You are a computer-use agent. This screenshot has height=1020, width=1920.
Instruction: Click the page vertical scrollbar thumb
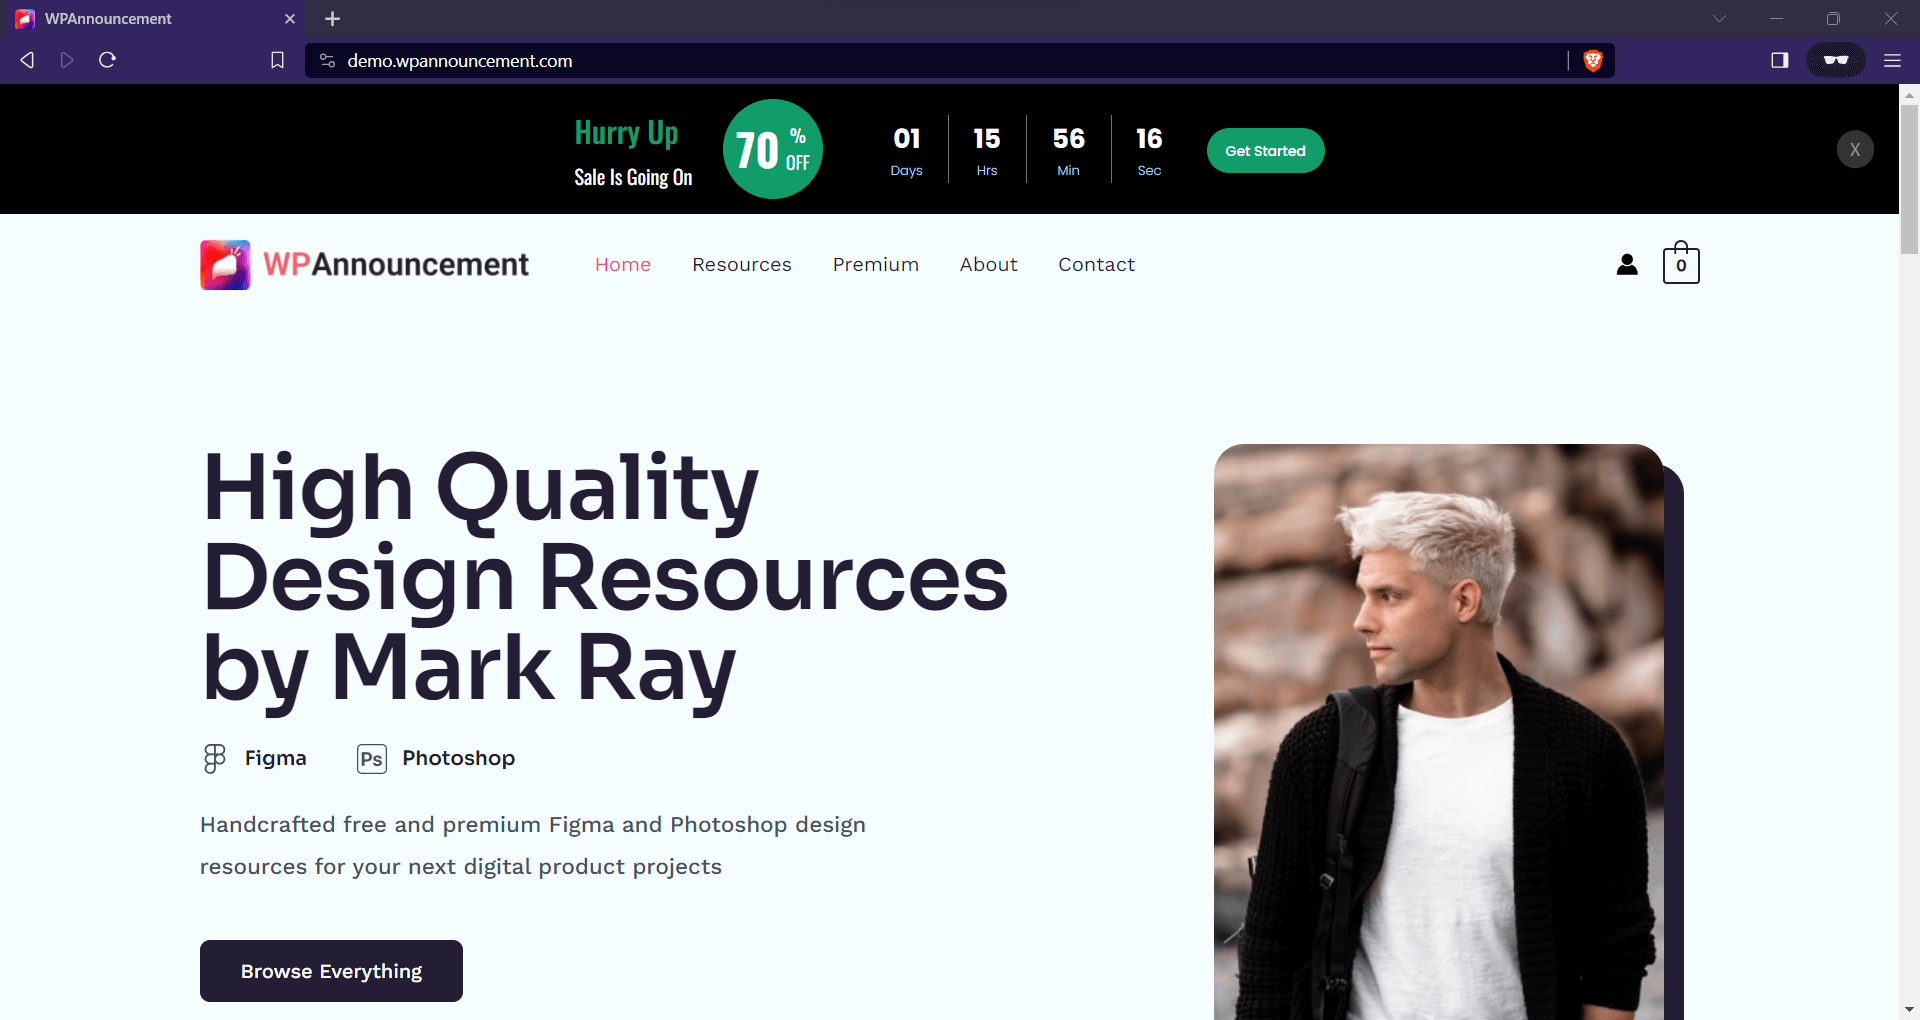click(1909, 180)
